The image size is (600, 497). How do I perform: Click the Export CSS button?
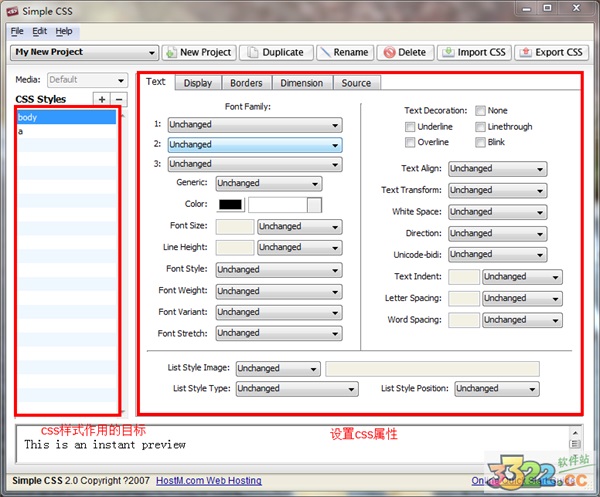(551, 52)
